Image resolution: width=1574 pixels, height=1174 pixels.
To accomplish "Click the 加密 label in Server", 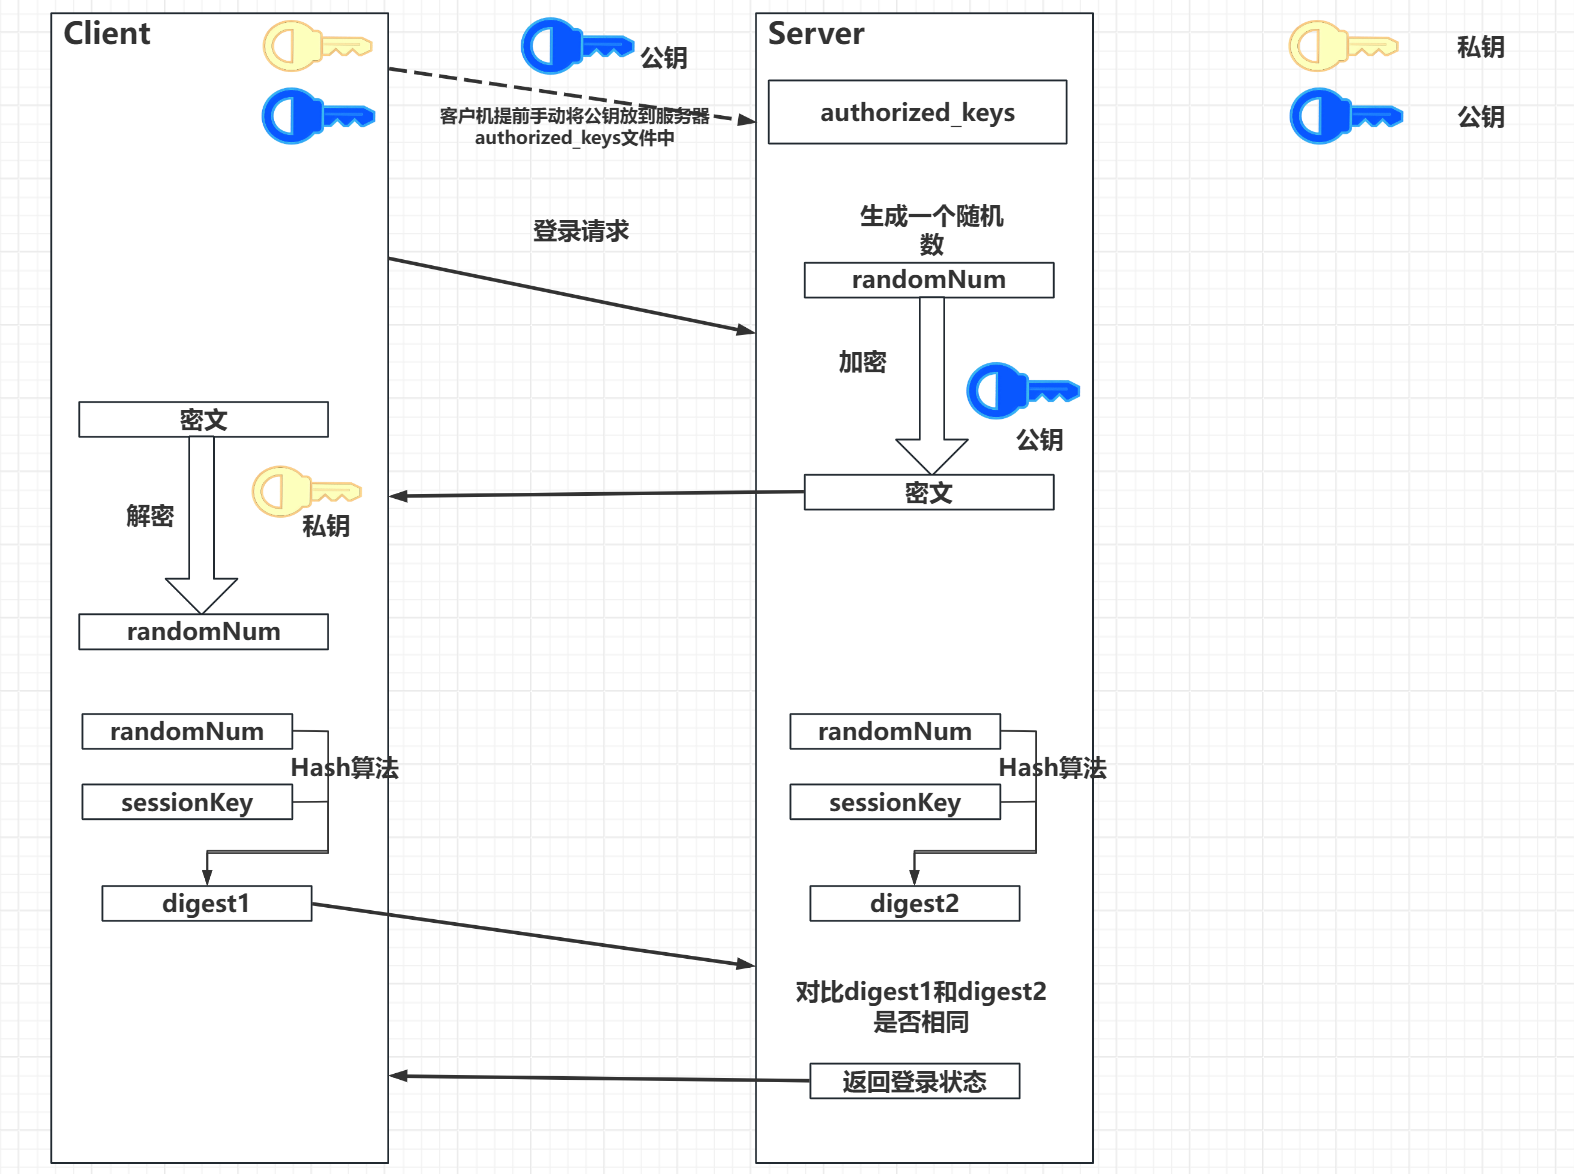I will click(862, 362).
